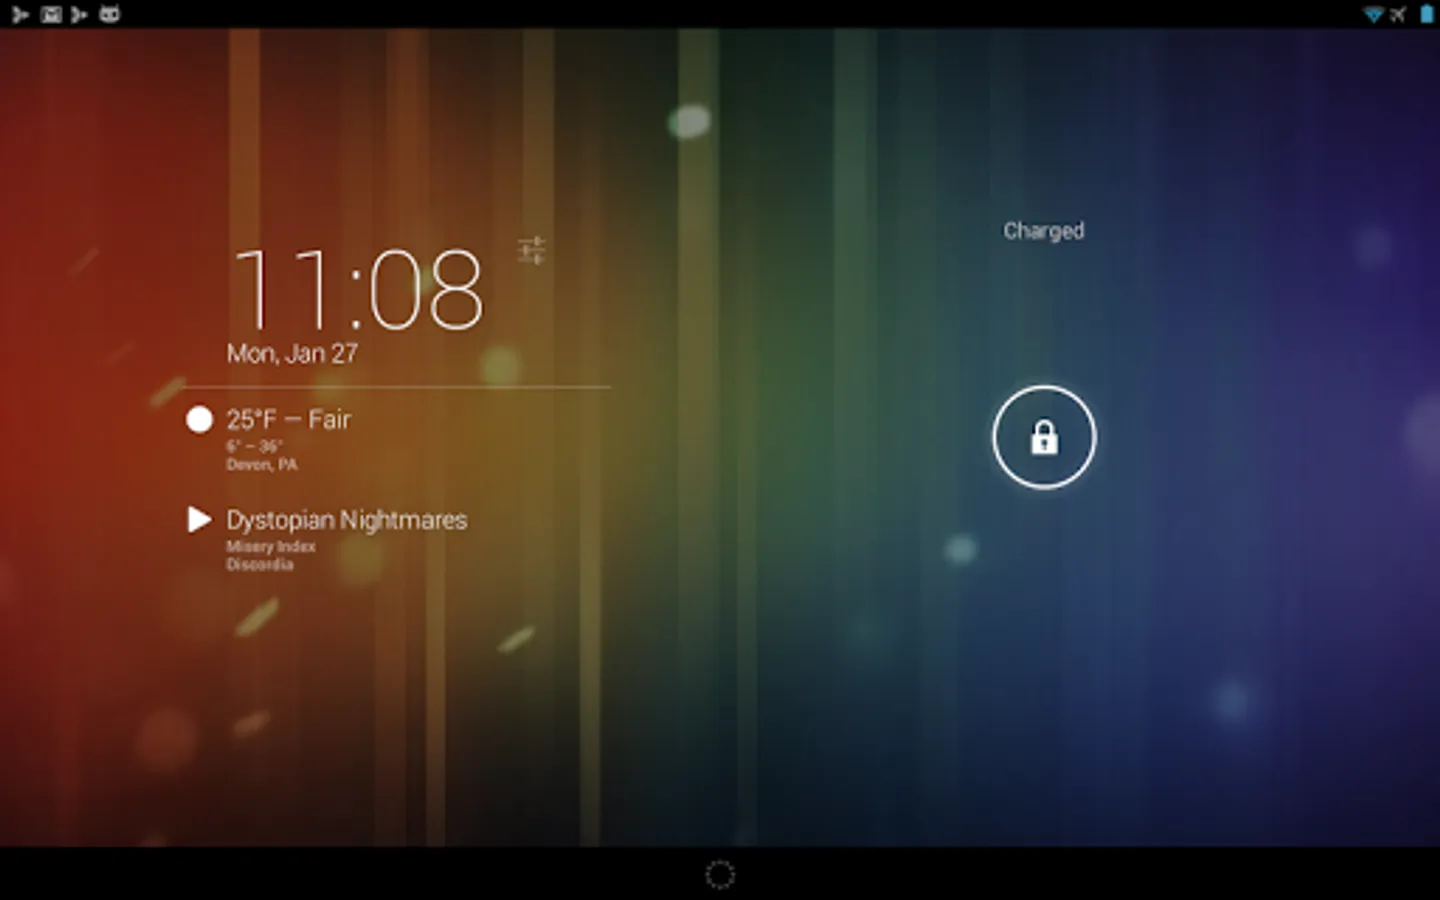The width and height of the screenshot is (1440, 900).
Task: Tap the white weather circle icon
Action: pos(199,419)
